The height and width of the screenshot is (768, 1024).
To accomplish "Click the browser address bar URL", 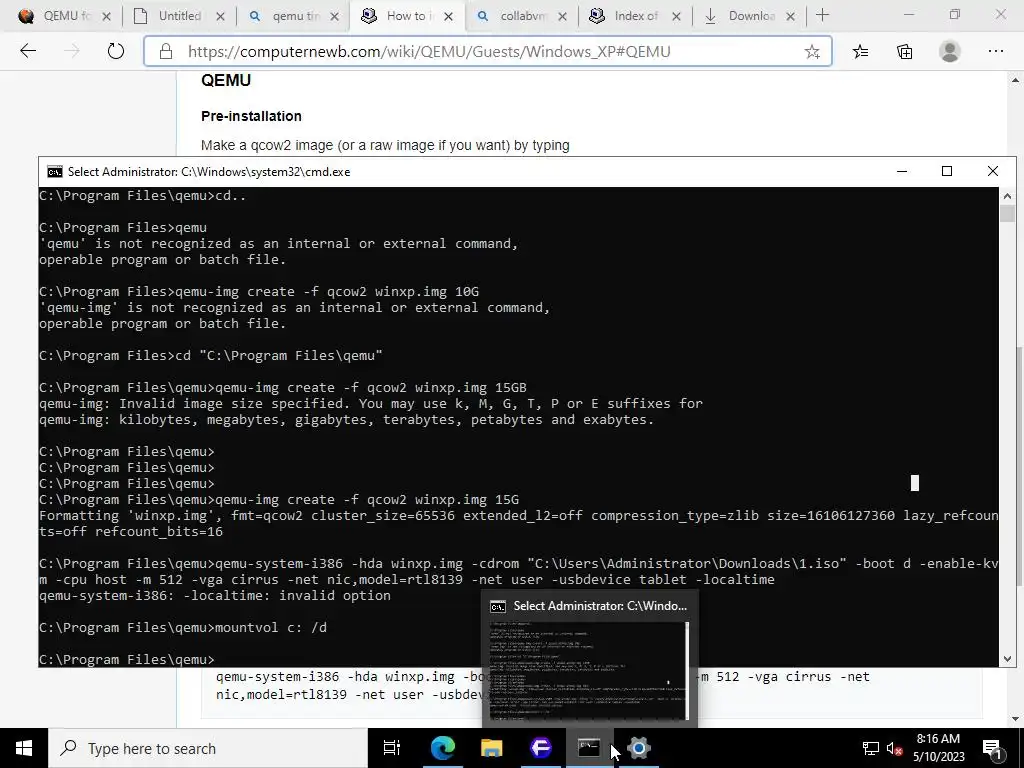I will (428, 52).
